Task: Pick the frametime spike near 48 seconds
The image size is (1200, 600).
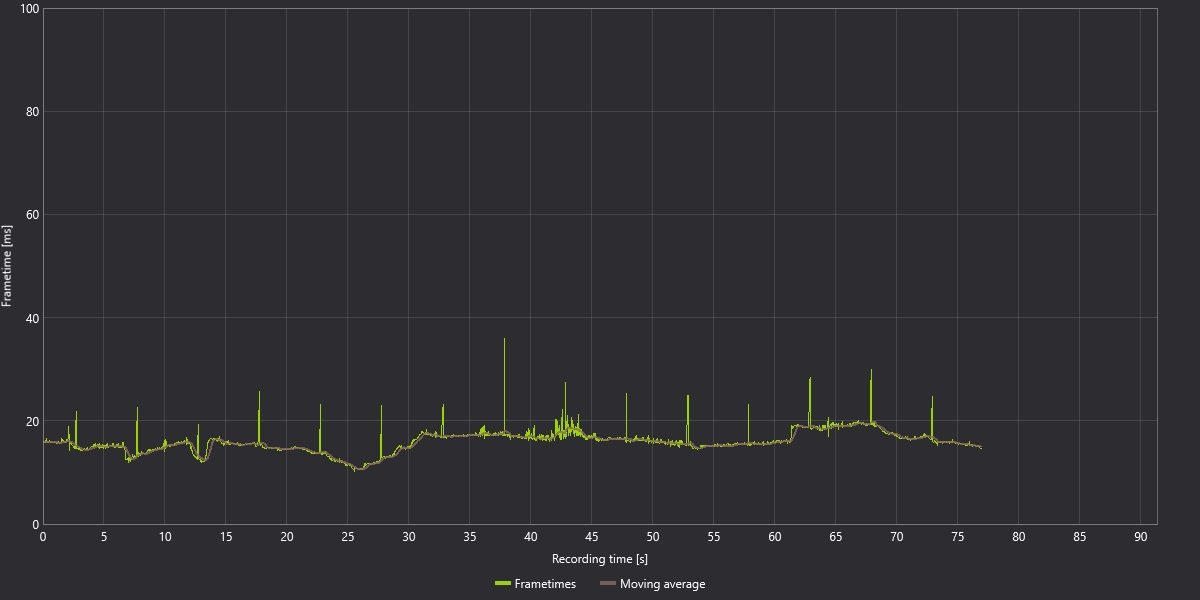Action: coord(627,415)
